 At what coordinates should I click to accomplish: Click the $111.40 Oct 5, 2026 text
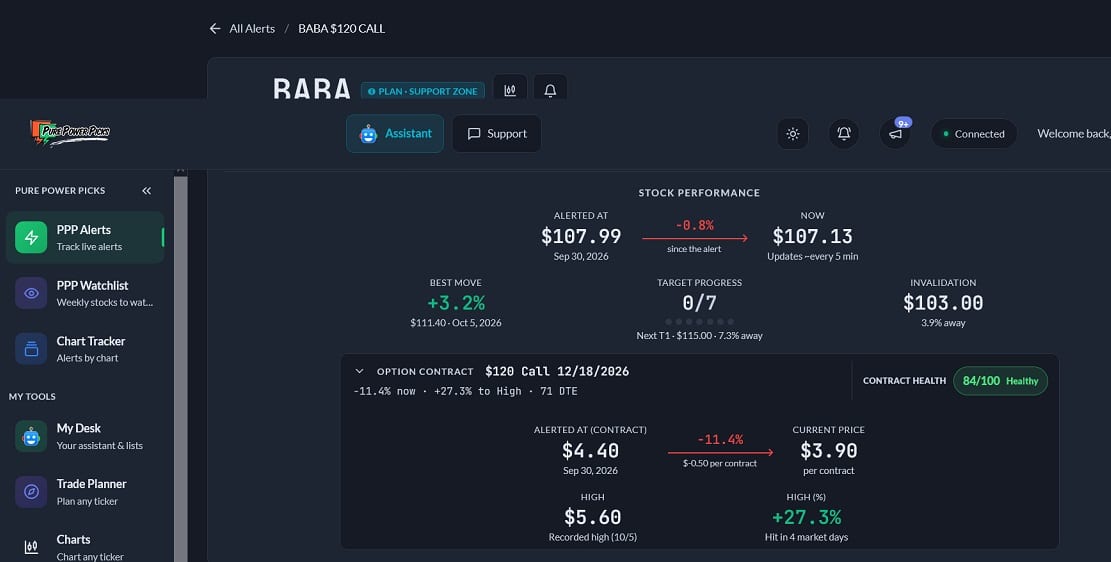(456, 322)
